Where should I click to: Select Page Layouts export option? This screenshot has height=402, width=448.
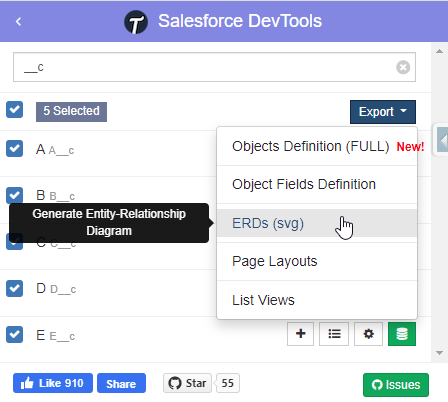pos(317,261)
